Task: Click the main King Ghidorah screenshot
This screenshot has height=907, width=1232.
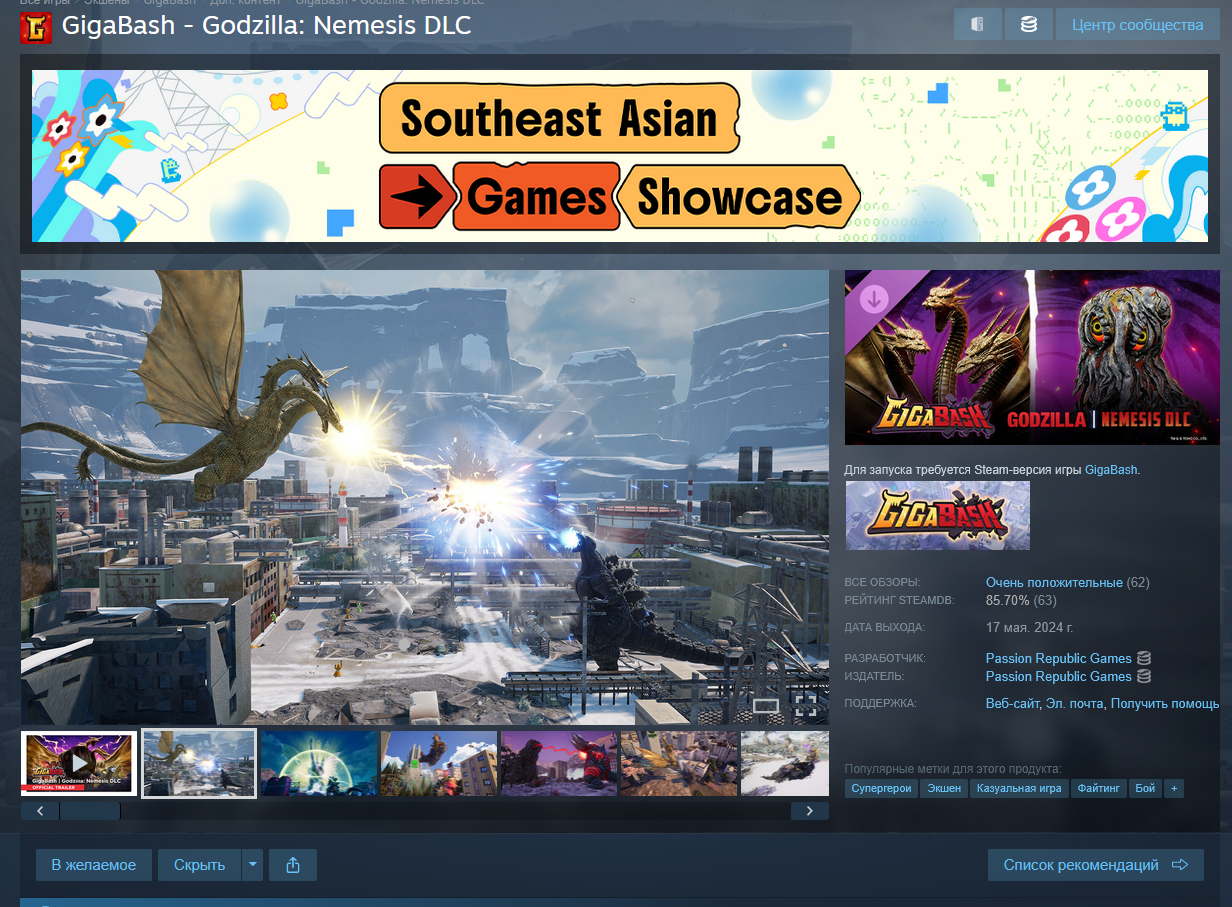Action: pos(425,497)
